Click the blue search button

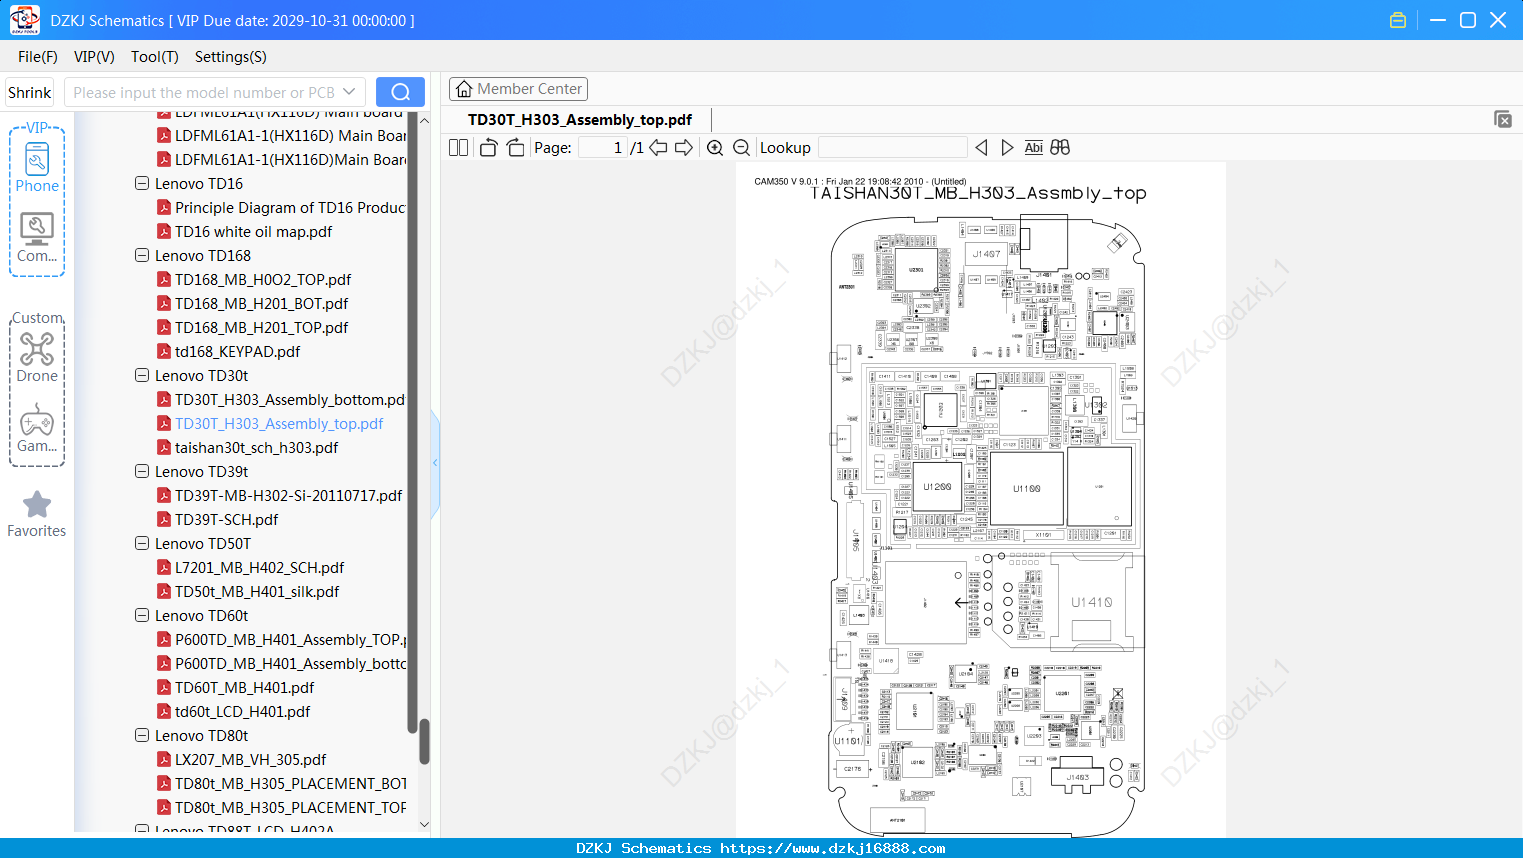point(400,92)
